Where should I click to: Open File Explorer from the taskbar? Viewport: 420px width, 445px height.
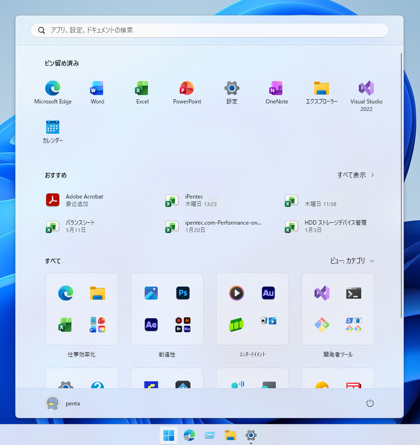pos(230,435)
